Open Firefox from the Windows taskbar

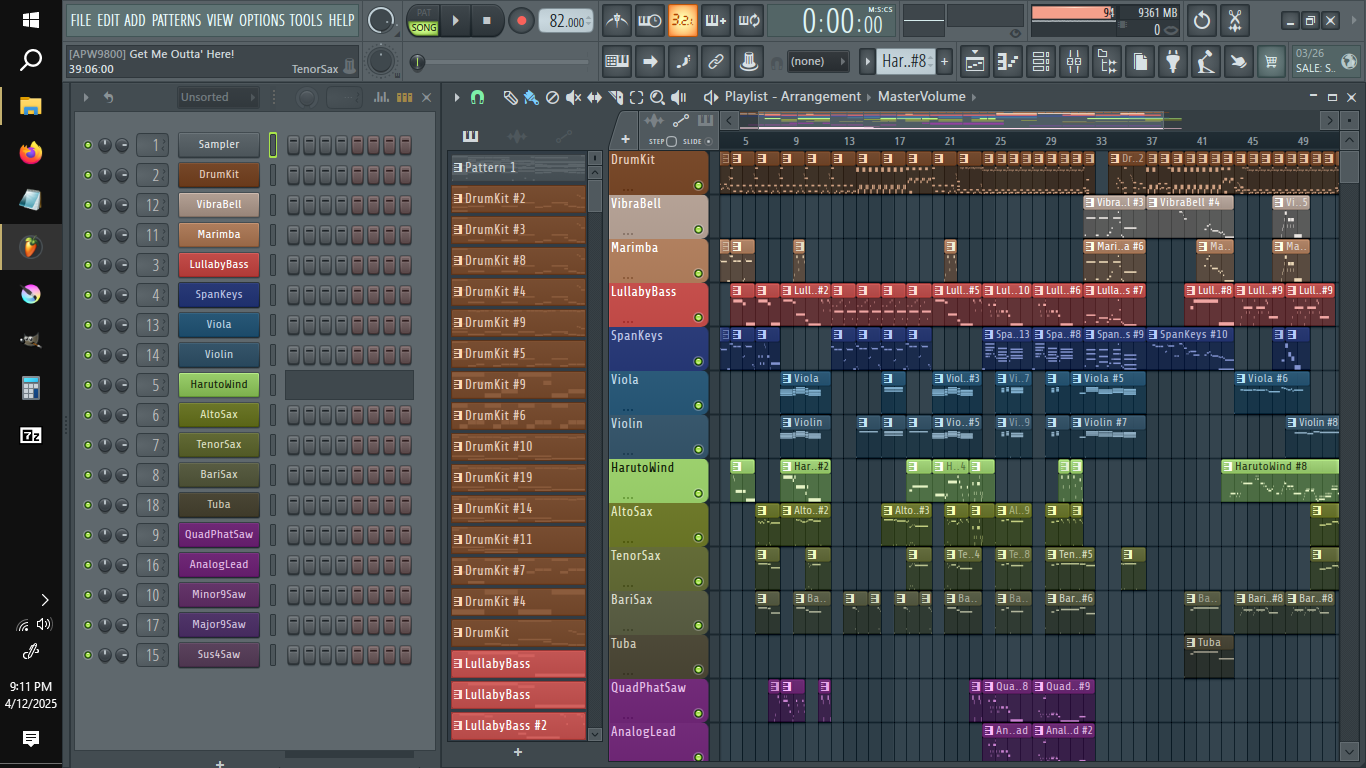[x=31, y=153]
